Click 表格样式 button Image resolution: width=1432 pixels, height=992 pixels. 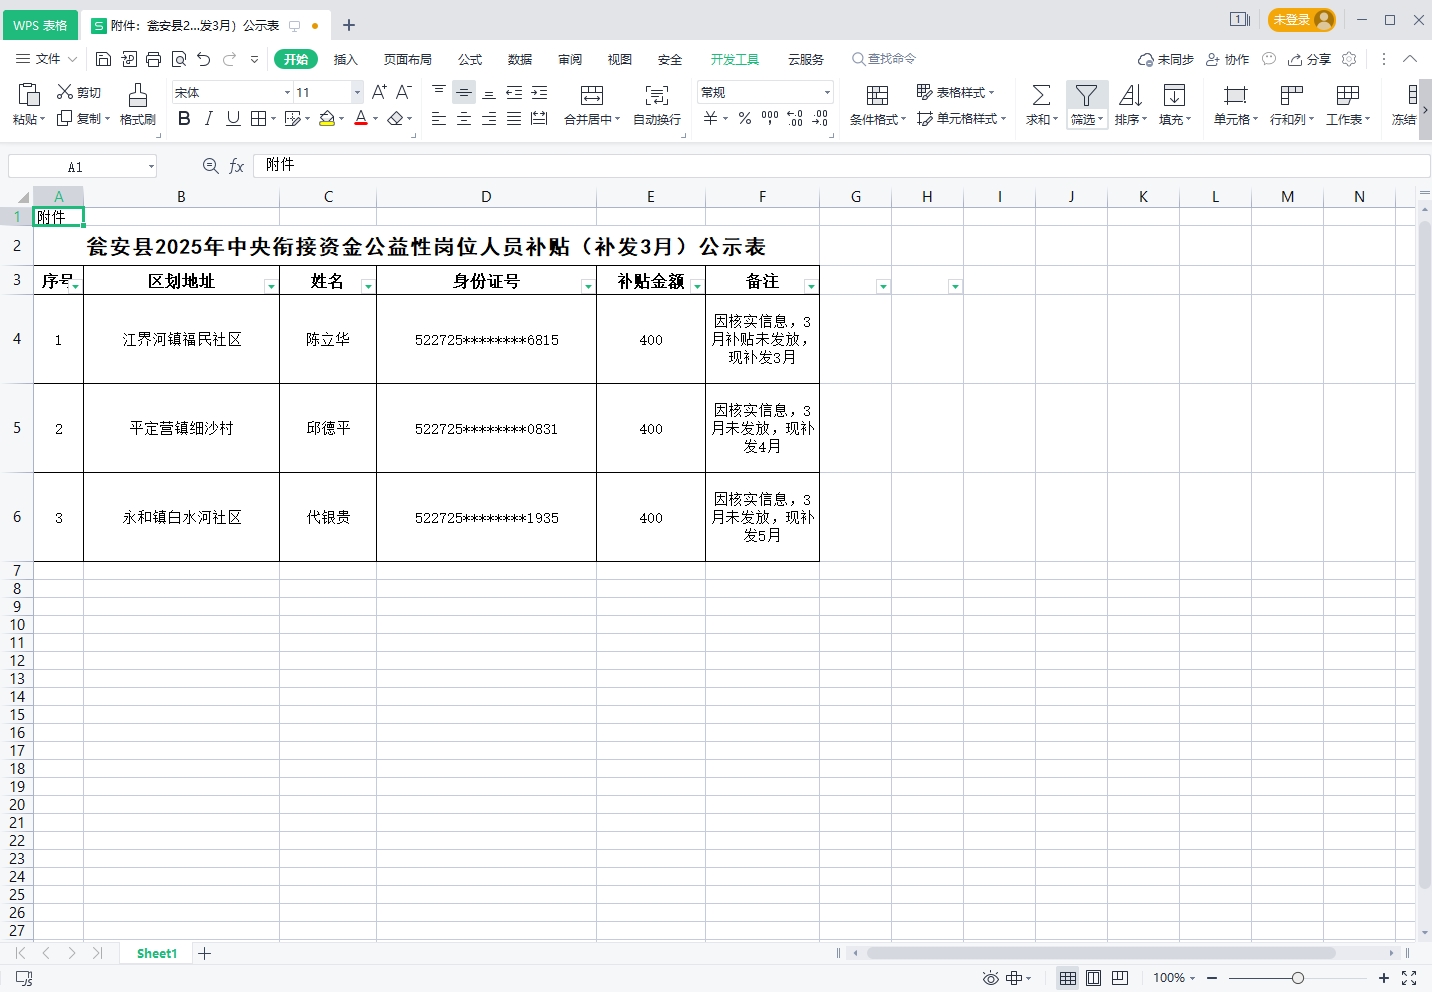tap(955, 92)
